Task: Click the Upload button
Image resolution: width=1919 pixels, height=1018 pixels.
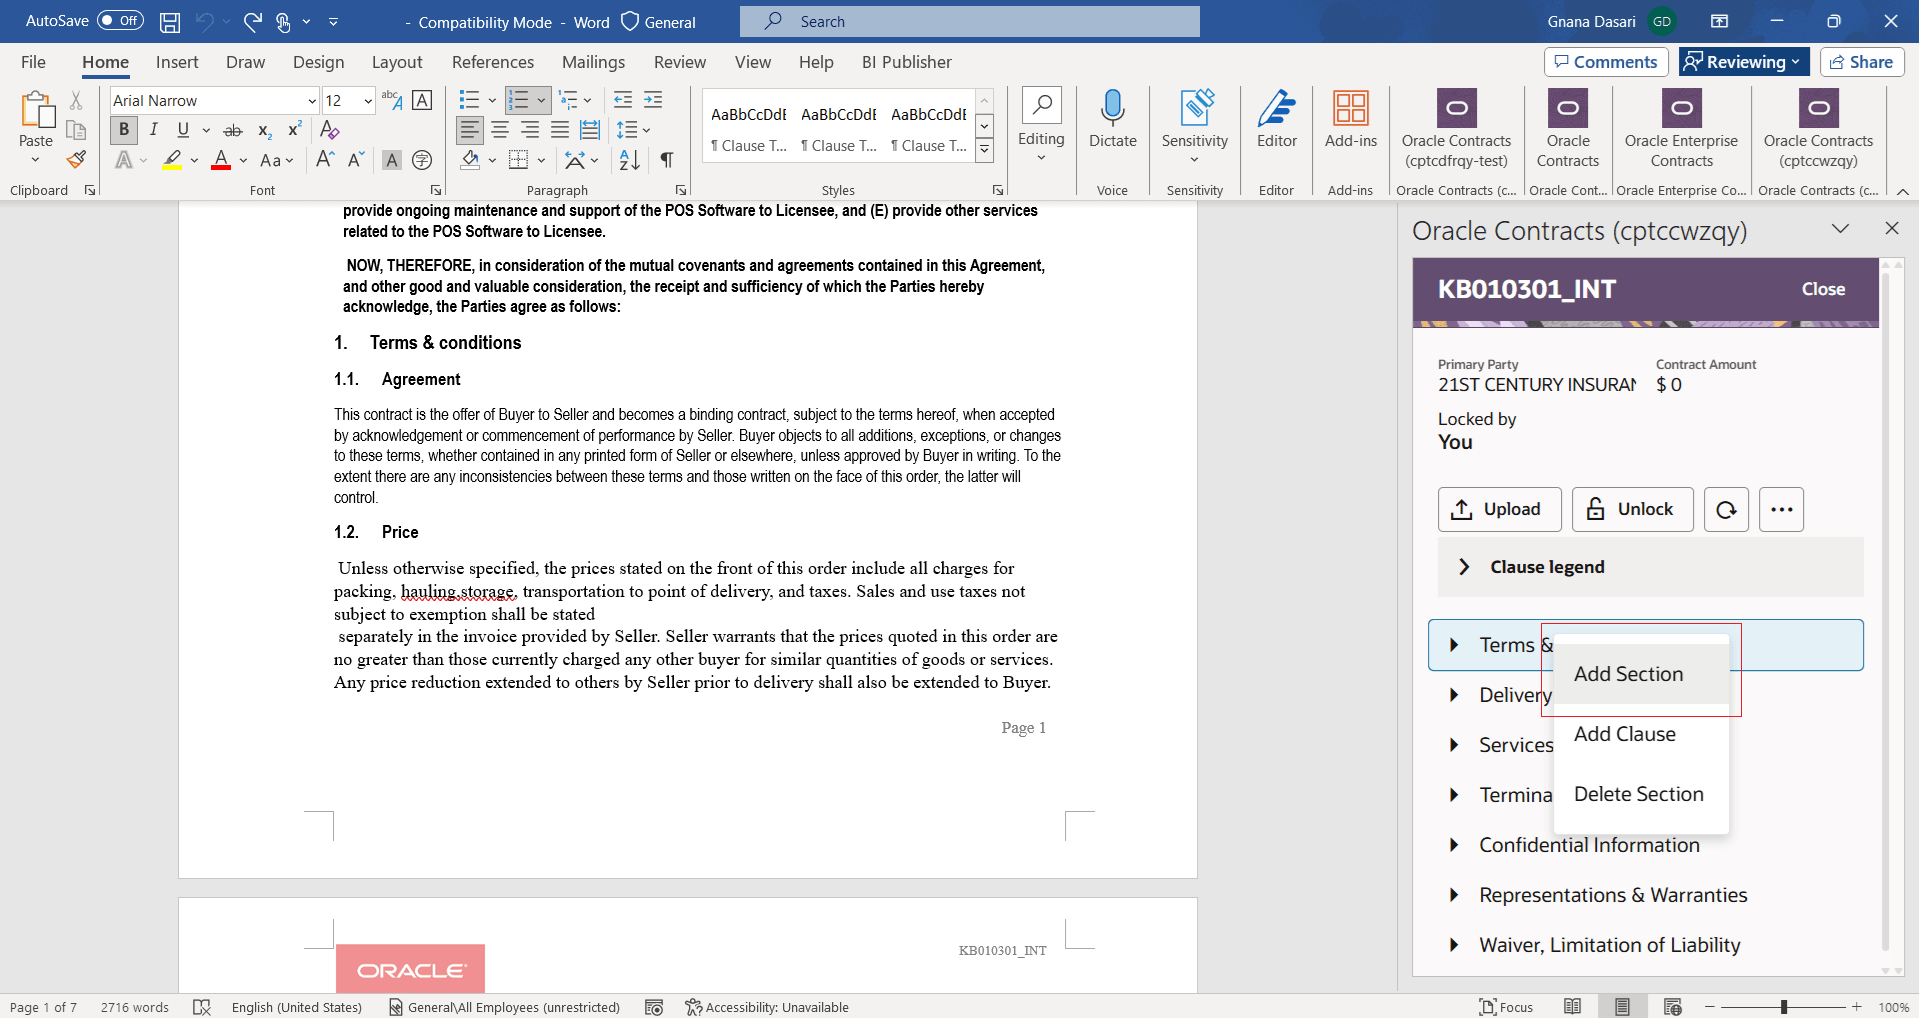Action: point(1499,510)
